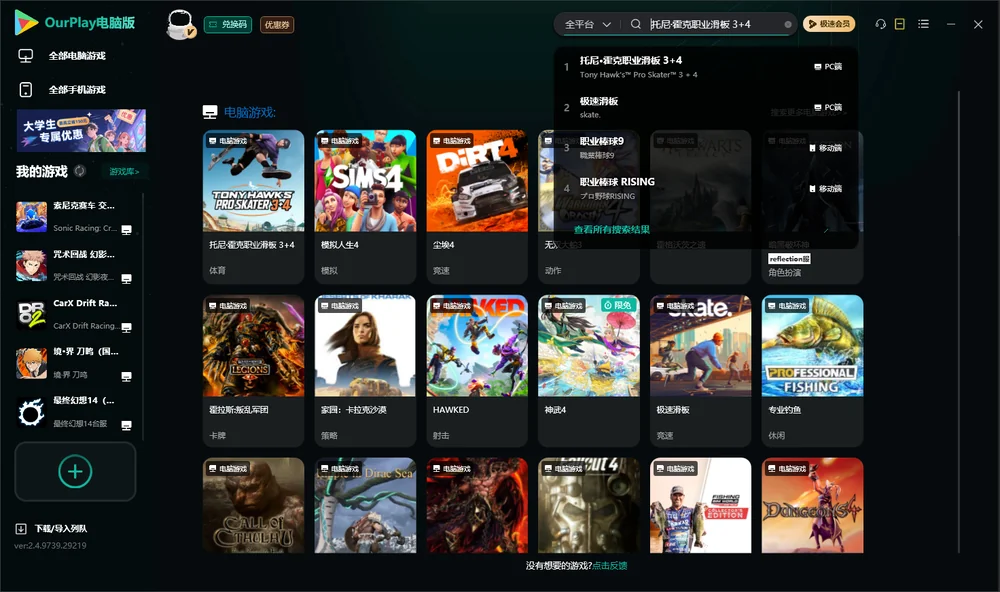Click the 点击反馈 feedback link
1000x592 pixels.
[x=610, y=565]
